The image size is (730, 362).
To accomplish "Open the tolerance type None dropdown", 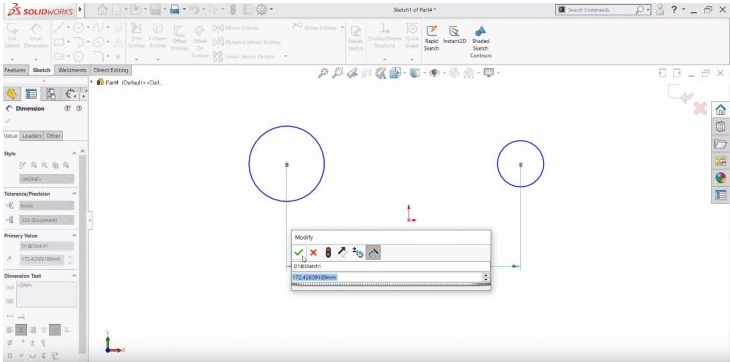I will point(47,206).
